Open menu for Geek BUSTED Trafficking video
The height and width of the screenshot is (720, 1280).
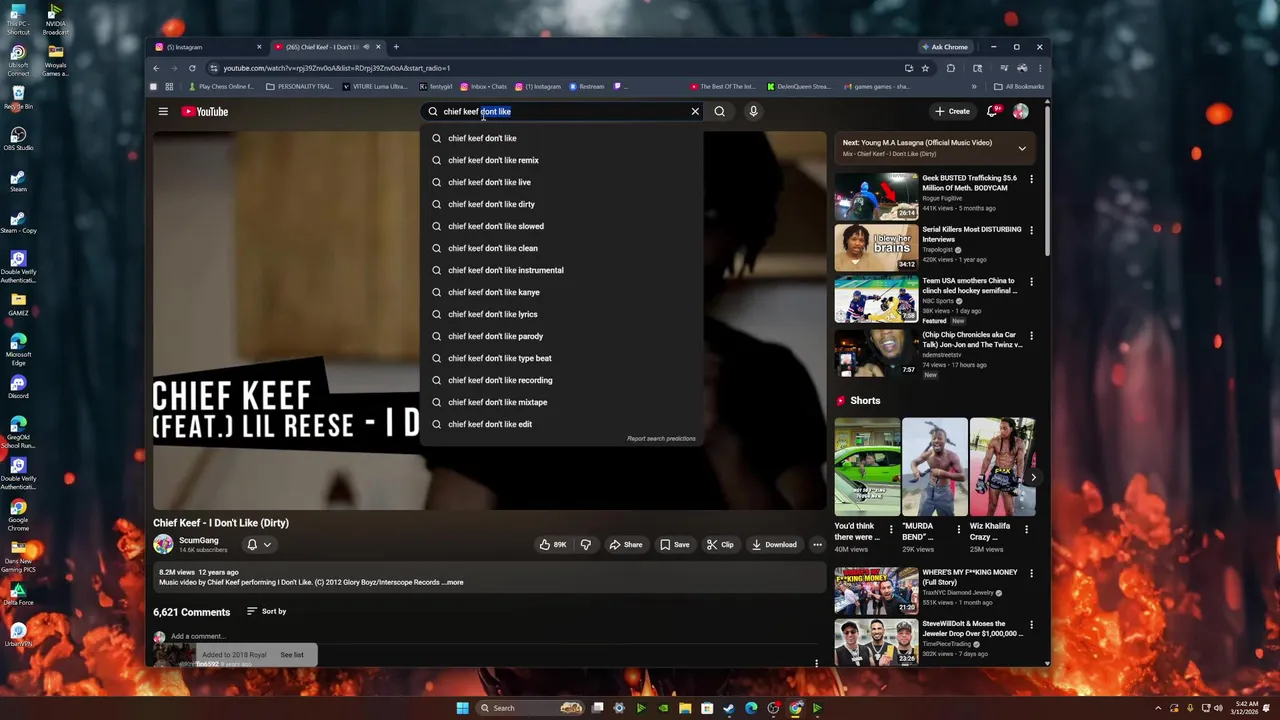pyautogui.click(x=1031, y=179)
